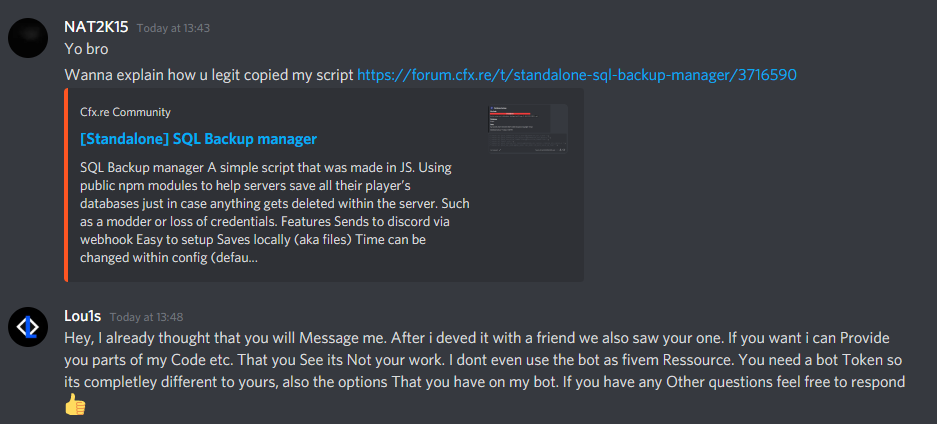The height and width of the screenshot is (424, 937).
Task: Click the Today at 13:43 timestamp
Action: [x=173, y=28]
